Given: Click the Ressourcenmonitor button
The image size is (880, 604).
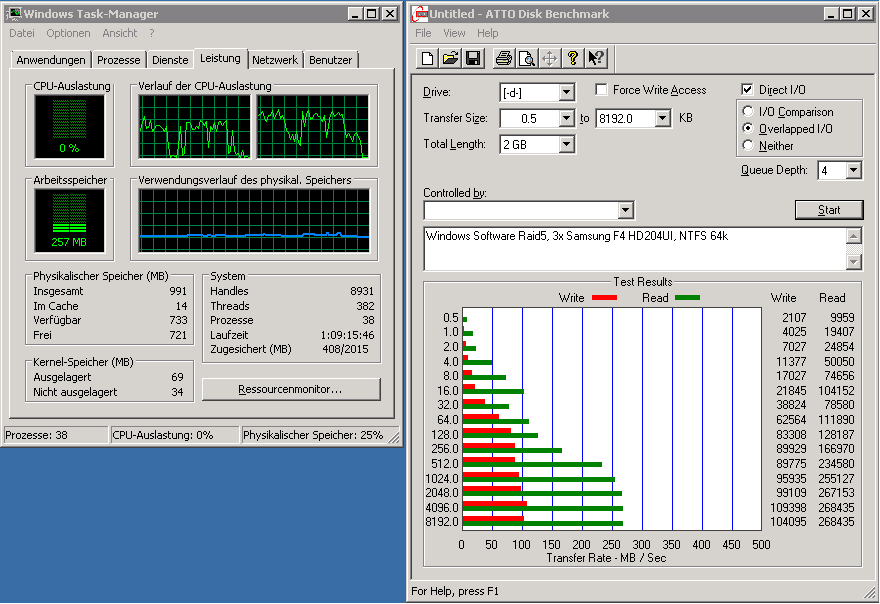Looking at the screenshot, I should point(291,389).
